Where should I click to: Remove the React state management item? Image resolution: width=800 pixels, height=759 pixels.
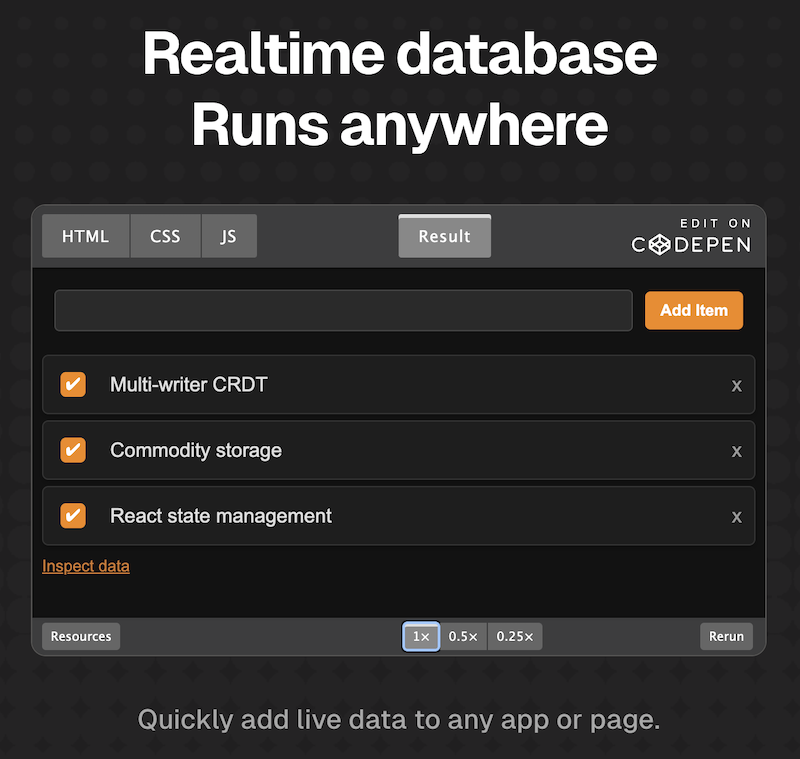737,516
